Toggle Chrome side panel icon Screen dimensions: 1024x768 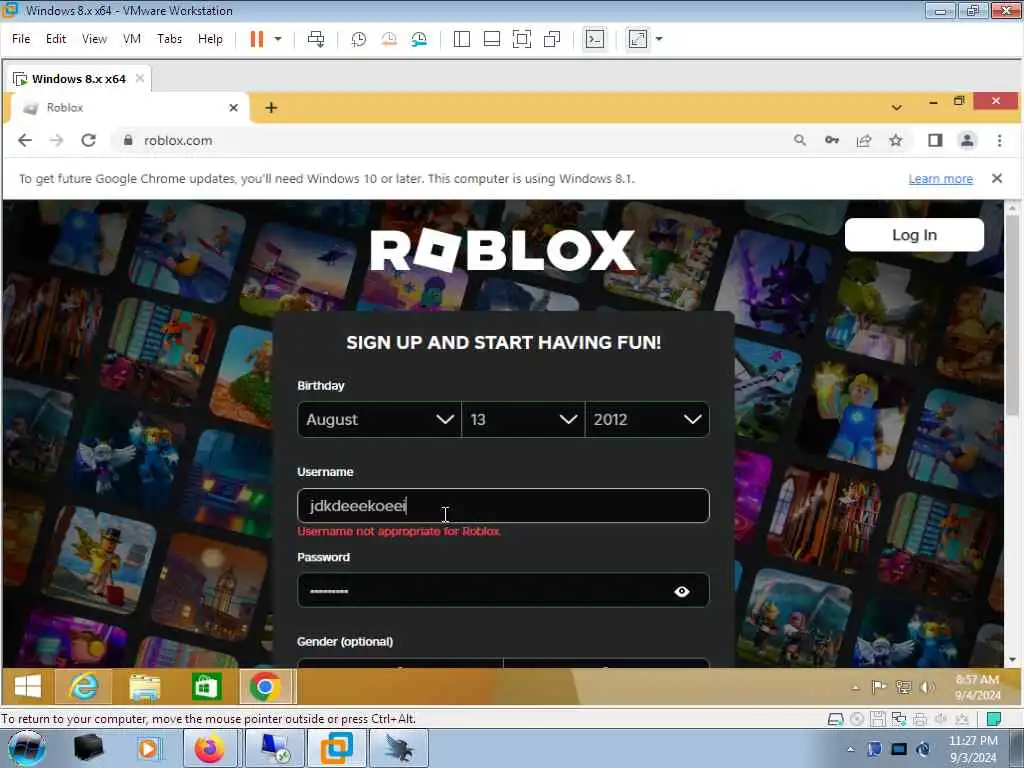pos(935,140)
